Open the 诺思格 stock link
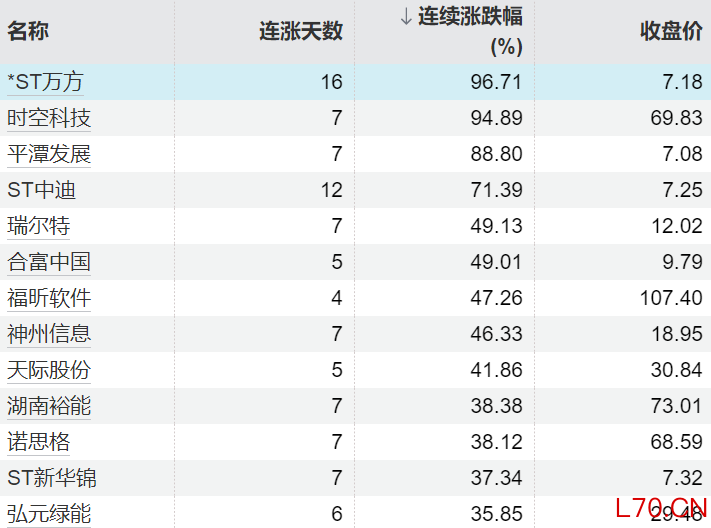711x528 pixels. [38, 442]
